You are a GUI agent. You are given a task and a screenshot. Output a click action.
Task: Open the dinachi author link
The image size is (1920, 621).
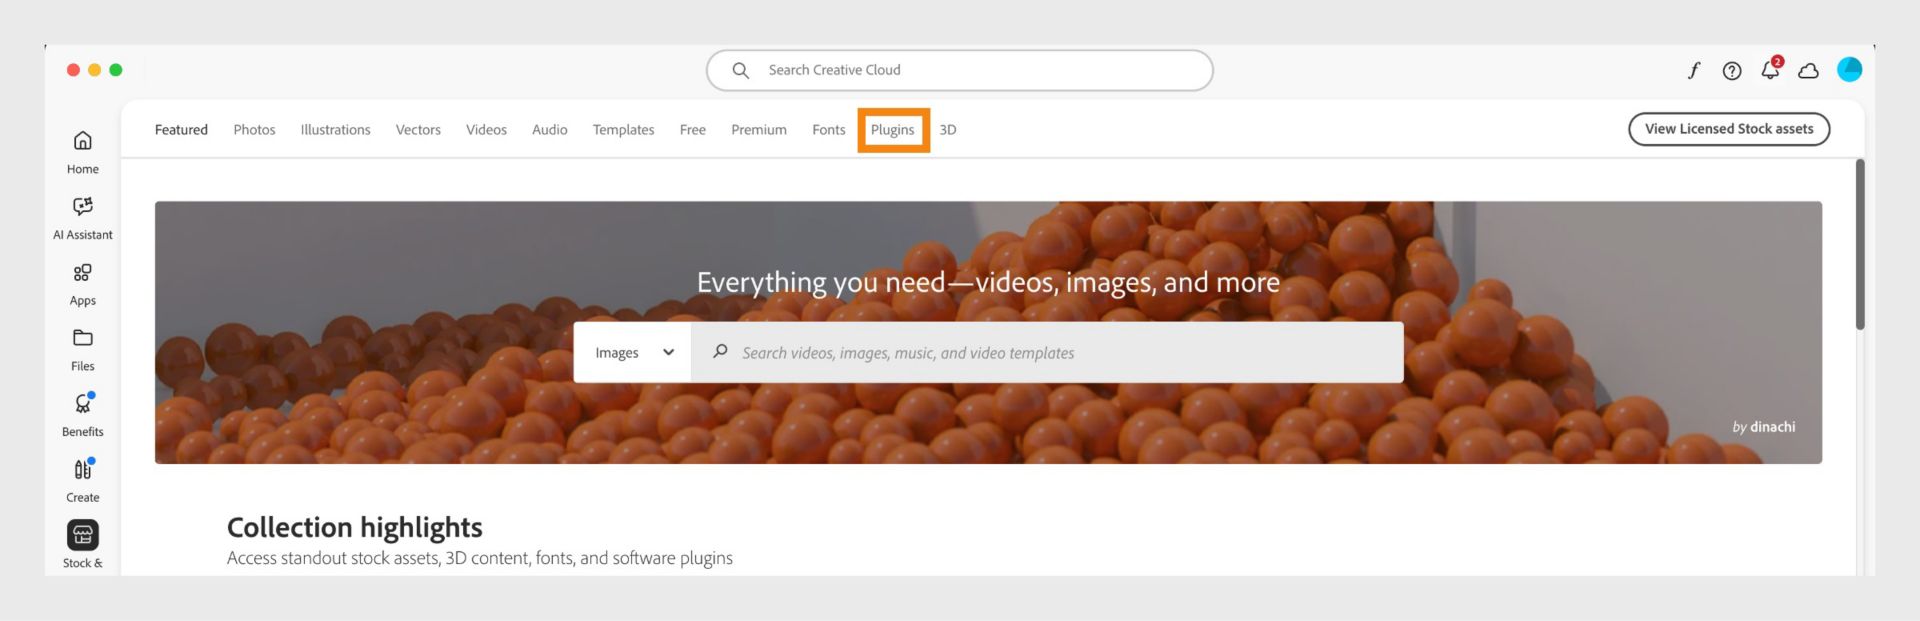(1772, 427)
